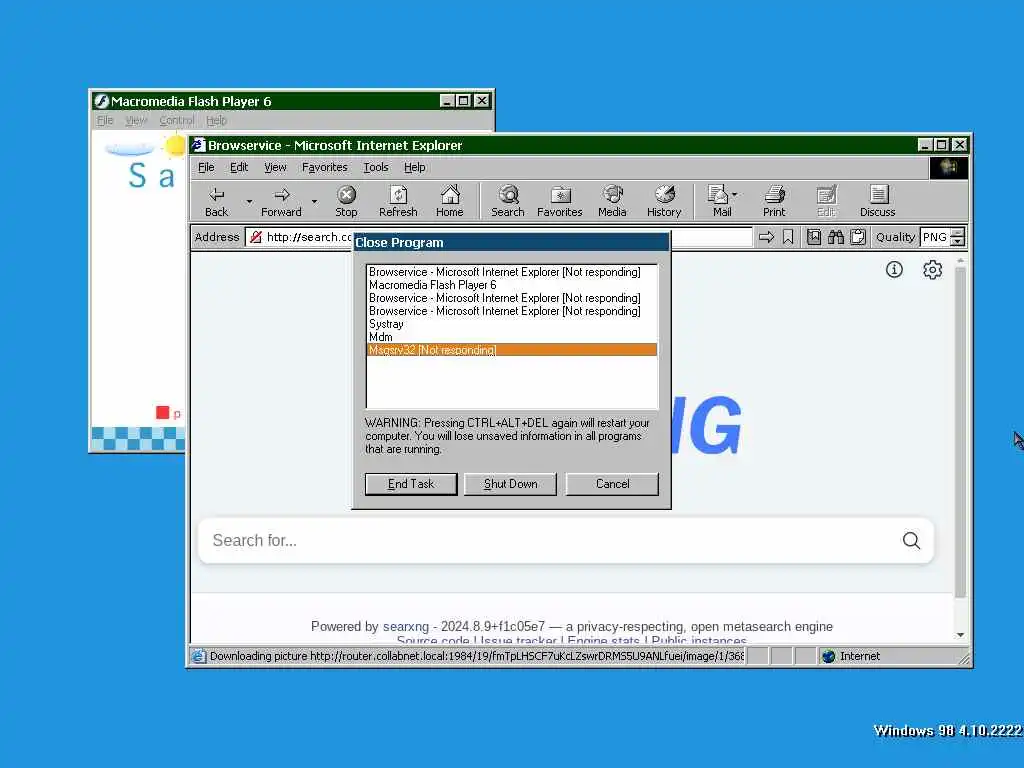Viewport: 1024px width, 768px height.
Task: Click the clipboard icon near Quality
Action: pos(858,237)
